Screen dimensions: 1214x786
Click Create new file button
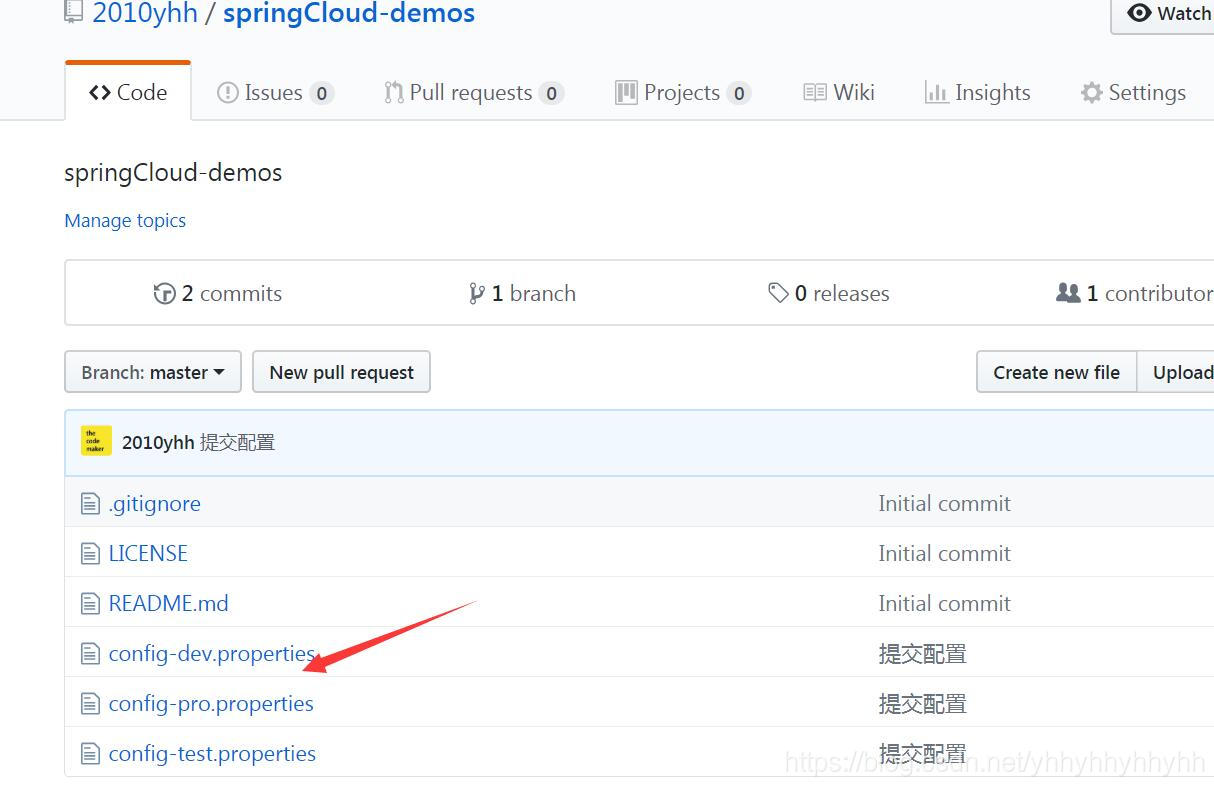pos(1056,372)
